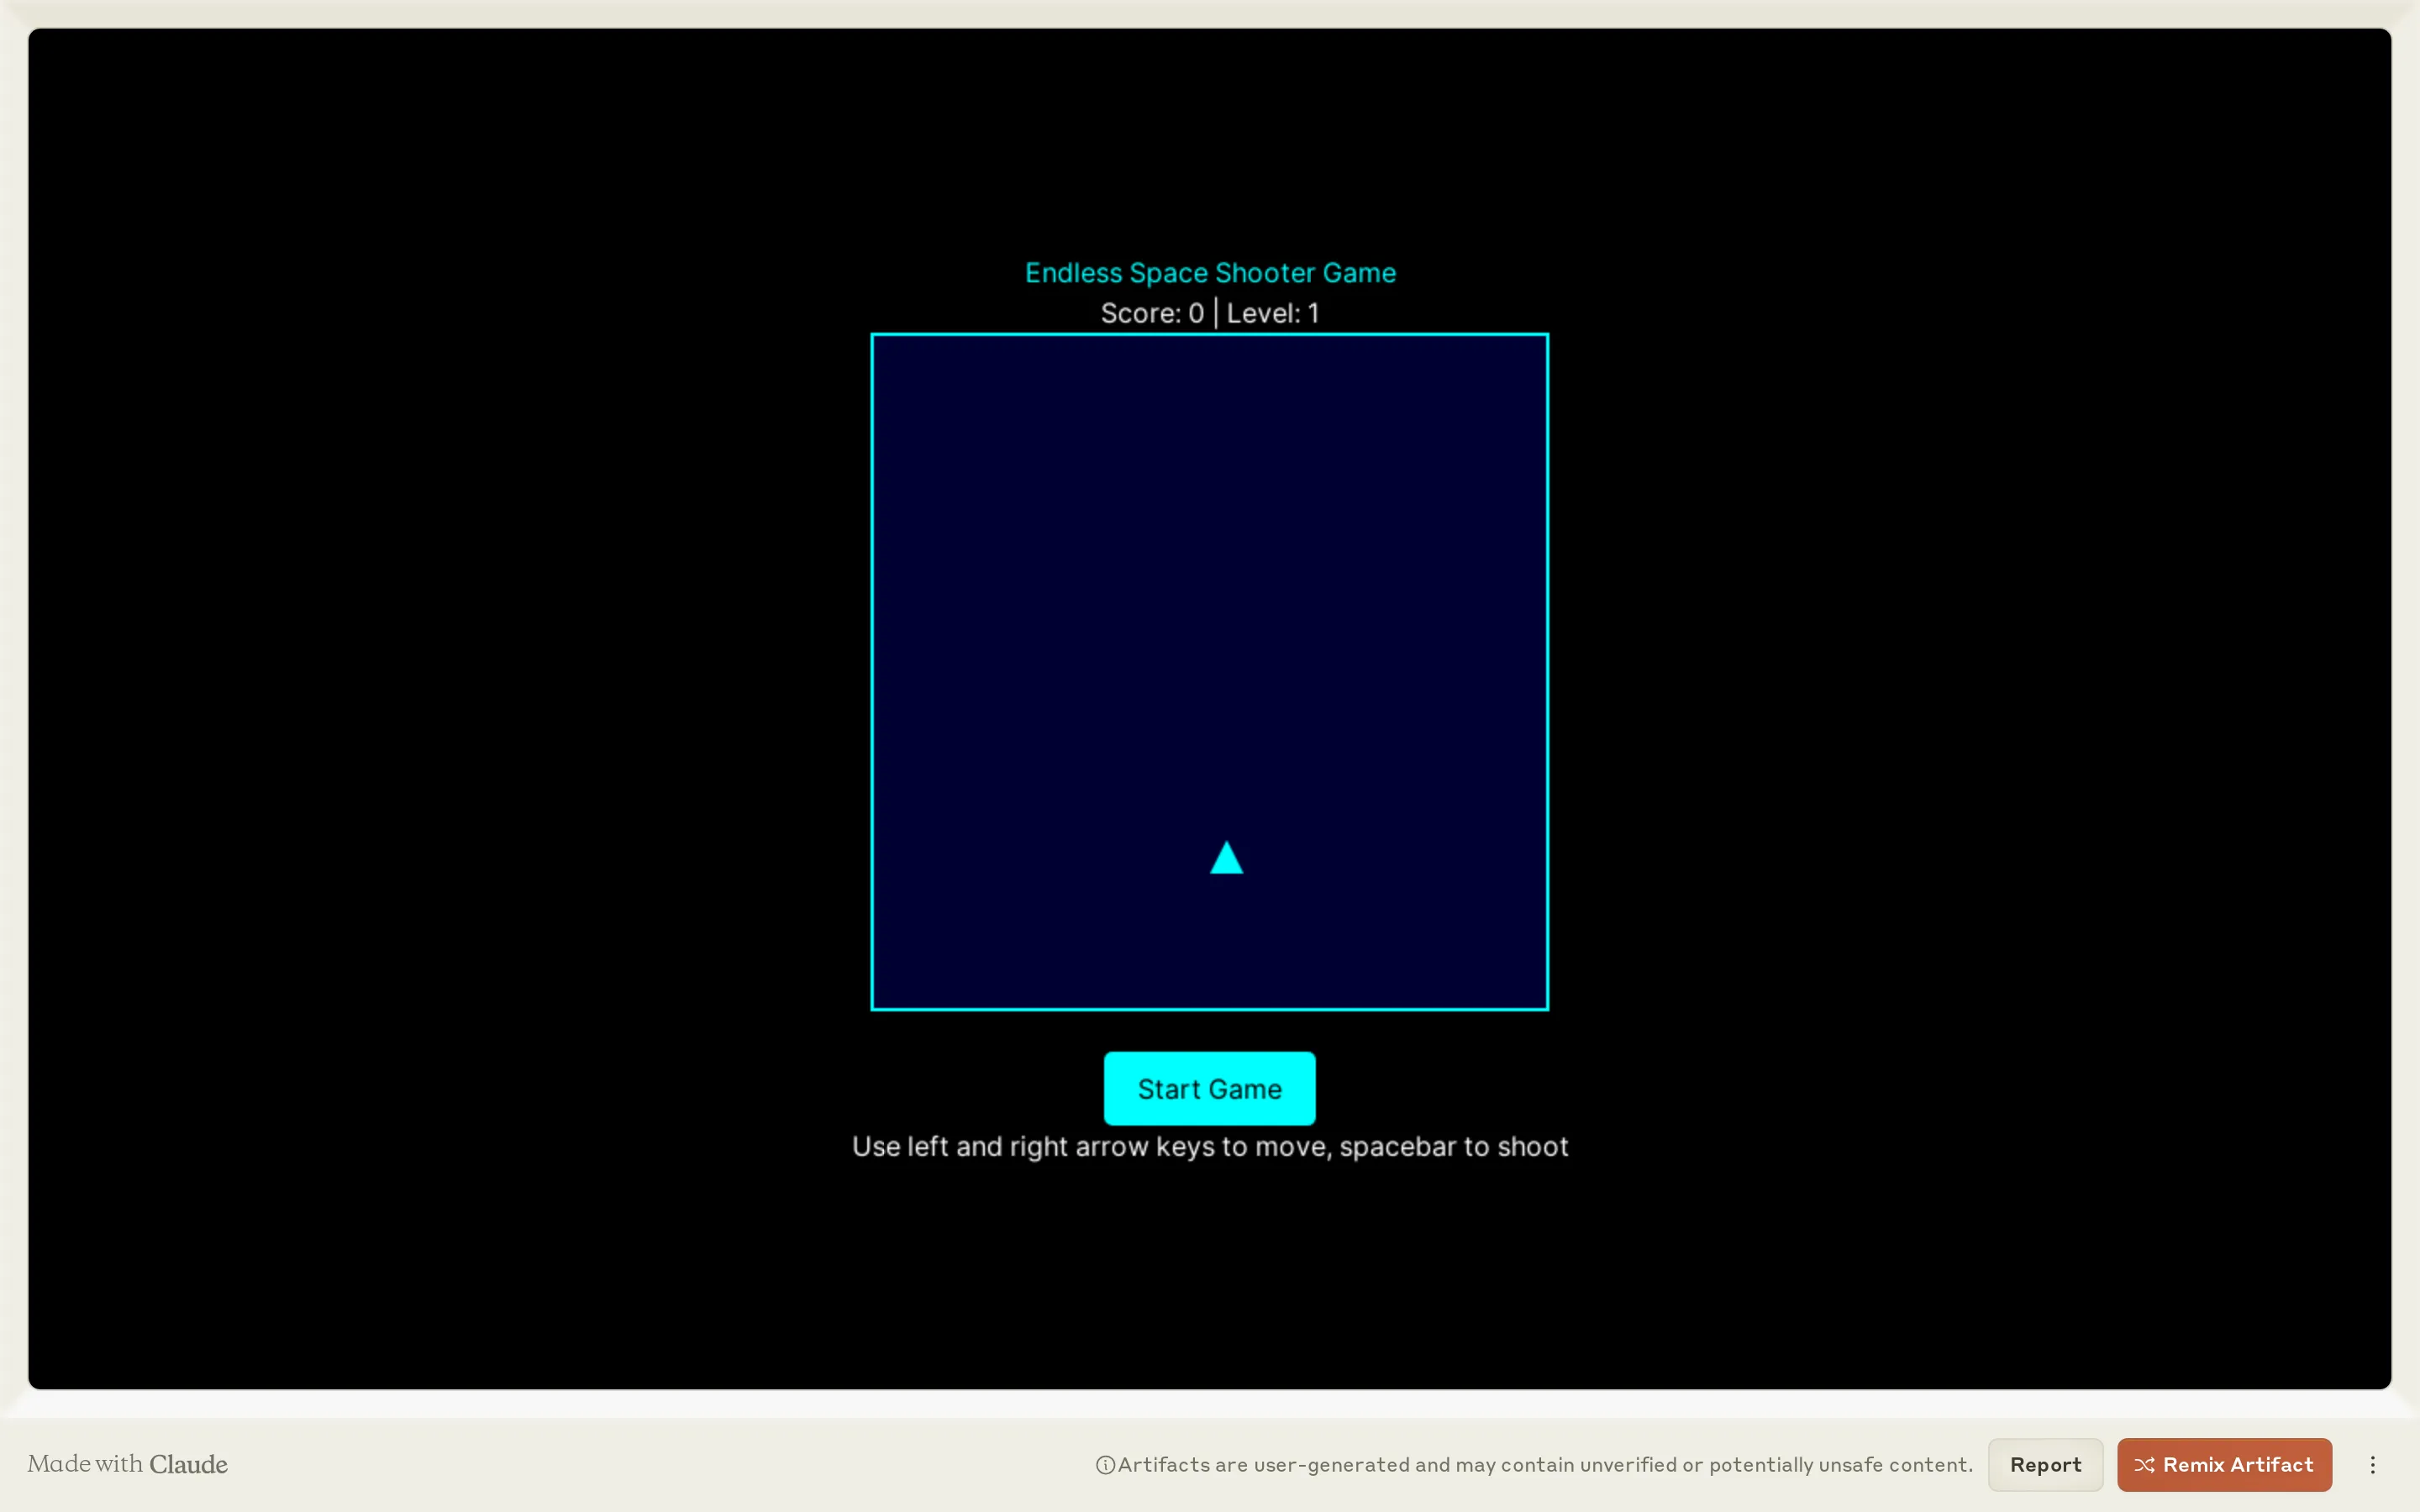Viewport: 2420px width, 1512px height.
Task: Click the dark space background of the artifact
Action: (x=400, y=700)
